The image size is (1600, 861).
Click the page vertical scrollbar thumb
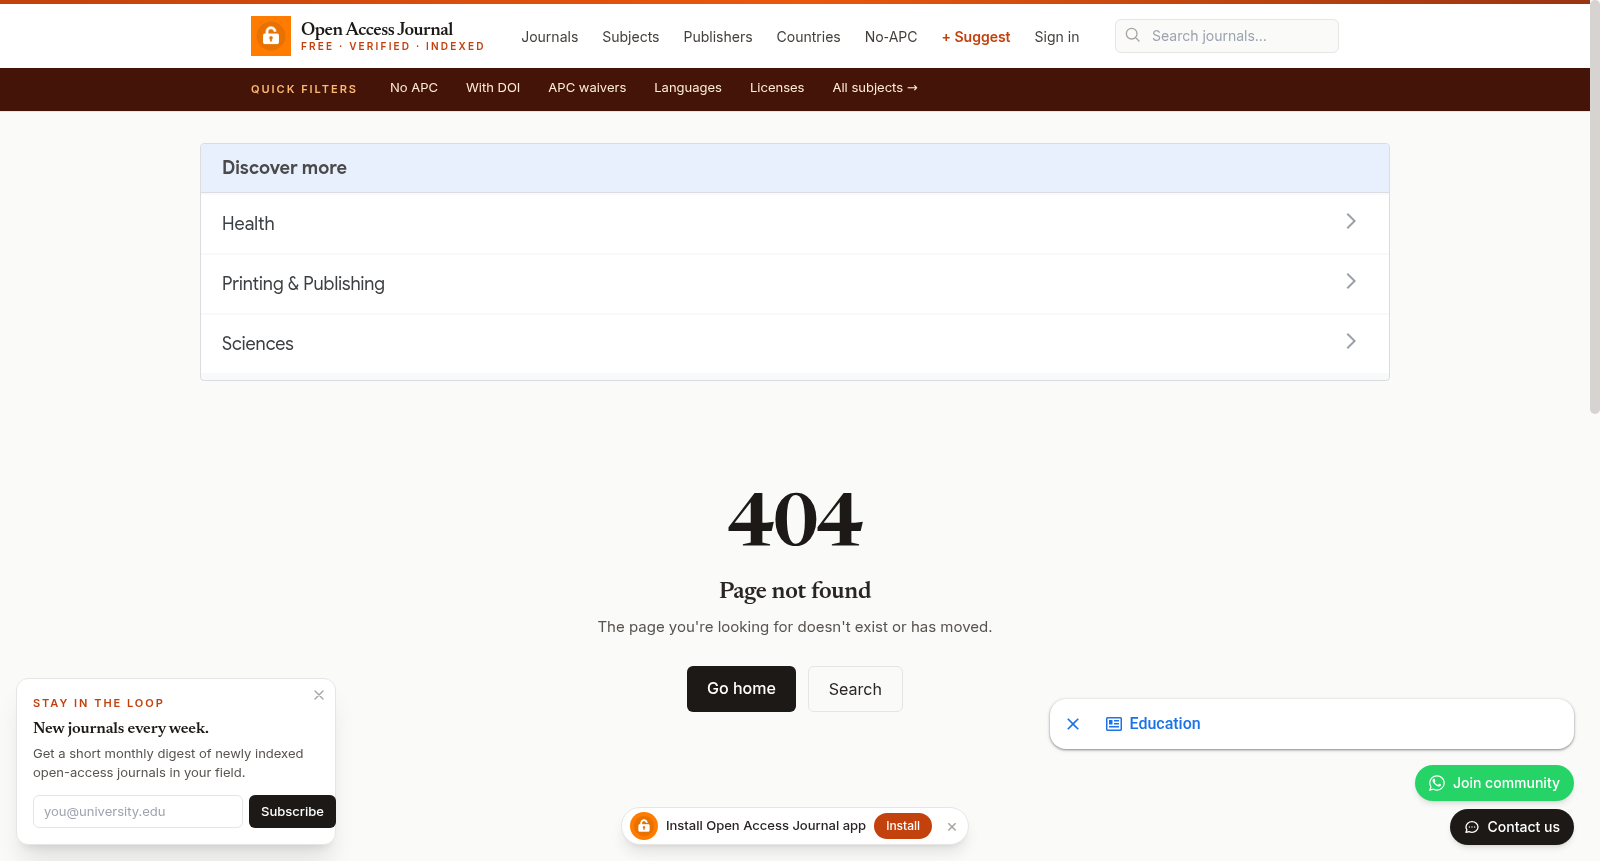coord(1595,208)
